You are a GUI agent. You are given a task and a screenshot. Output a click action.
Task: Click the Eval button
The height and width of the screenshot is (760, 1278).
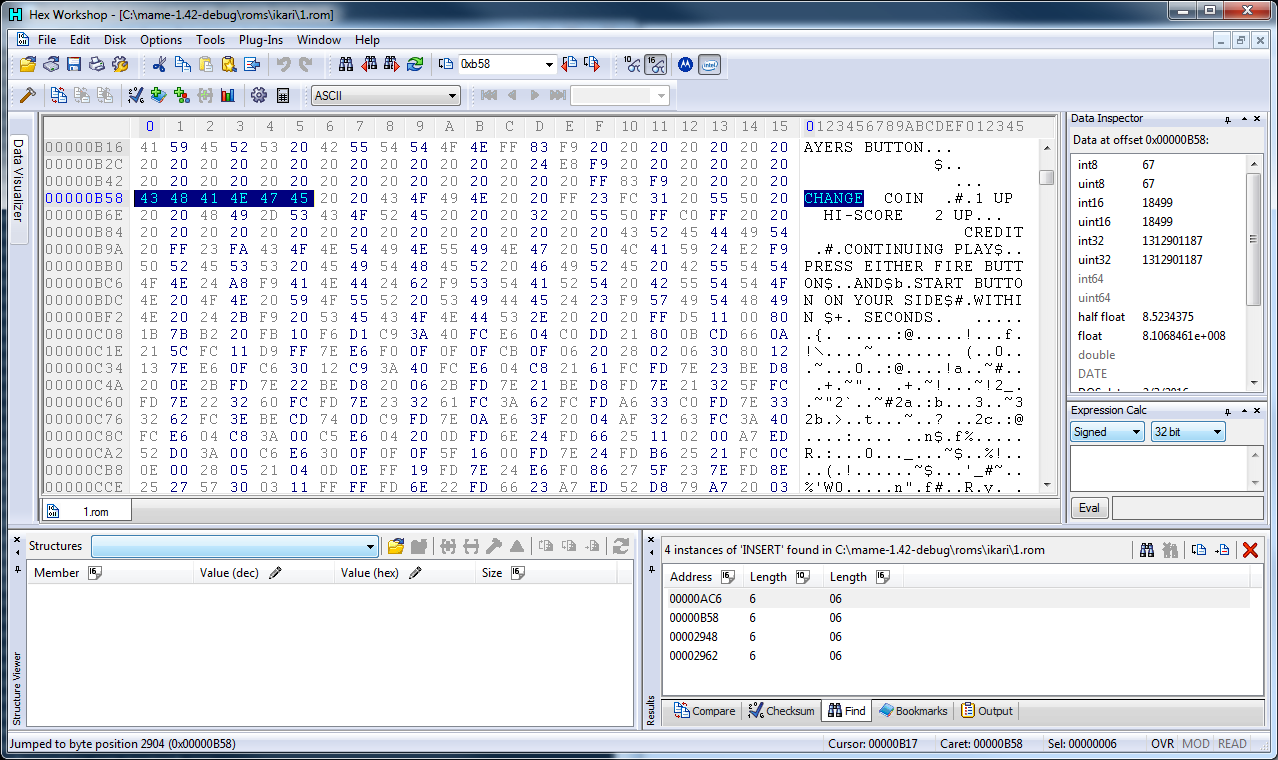click(x=1089, y=508)
